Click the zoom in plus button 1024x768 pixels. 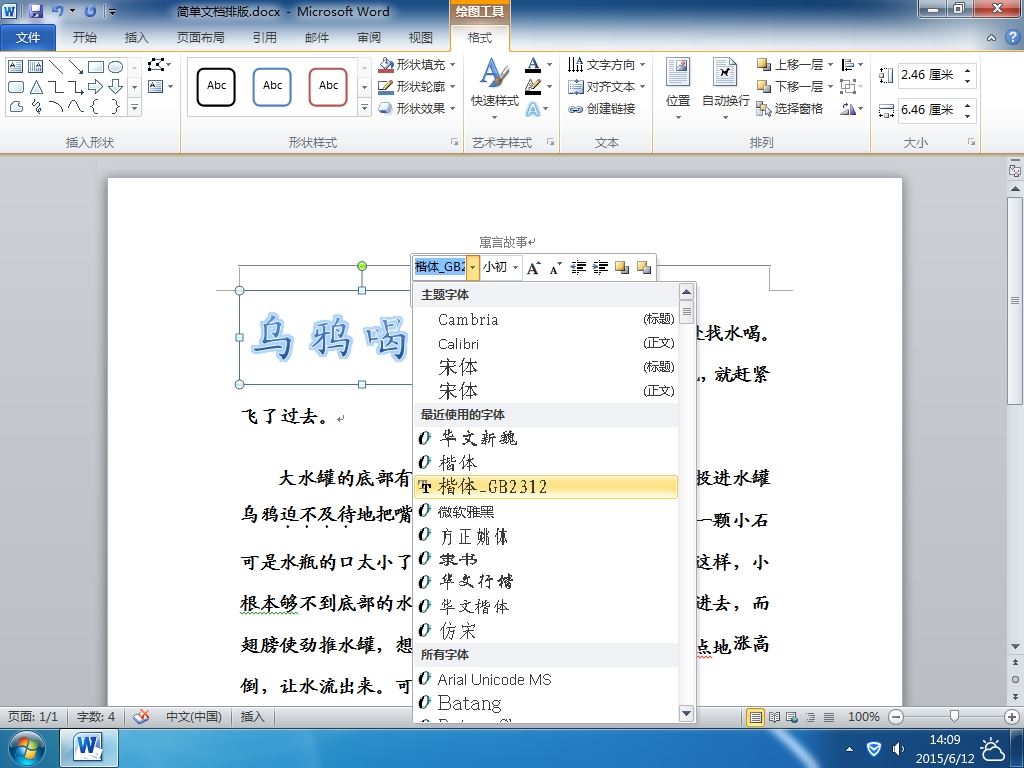[1012, 716]
